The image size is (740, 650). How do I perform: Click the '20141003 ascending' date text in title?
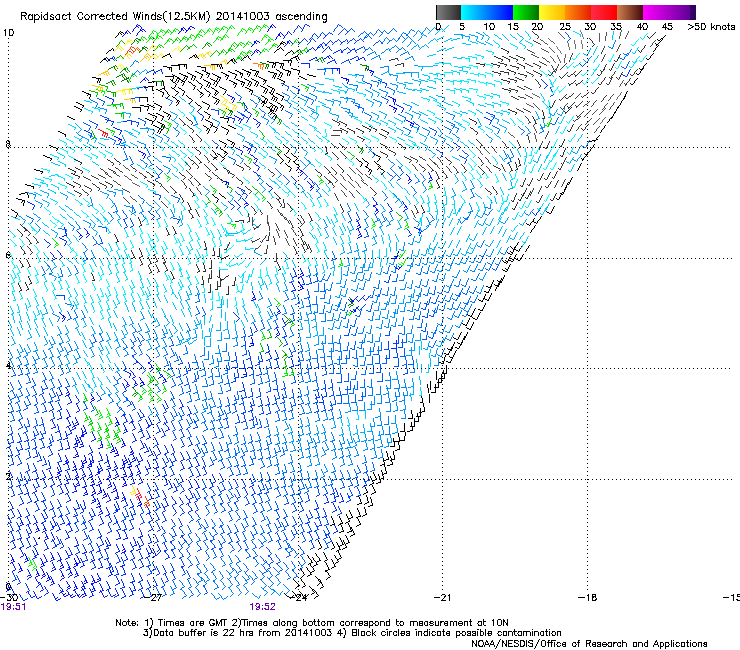pos(271,17)
